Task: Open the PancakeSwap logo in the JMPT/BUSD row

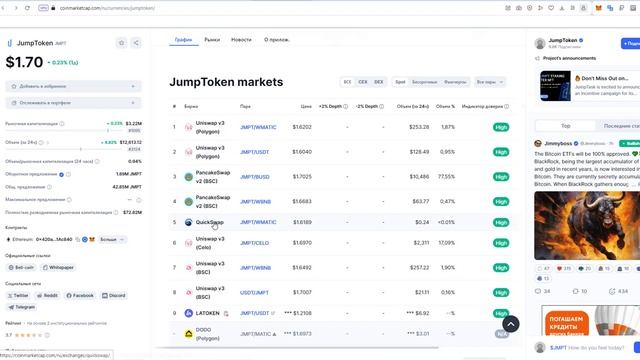Action: [x=188, y=177]
